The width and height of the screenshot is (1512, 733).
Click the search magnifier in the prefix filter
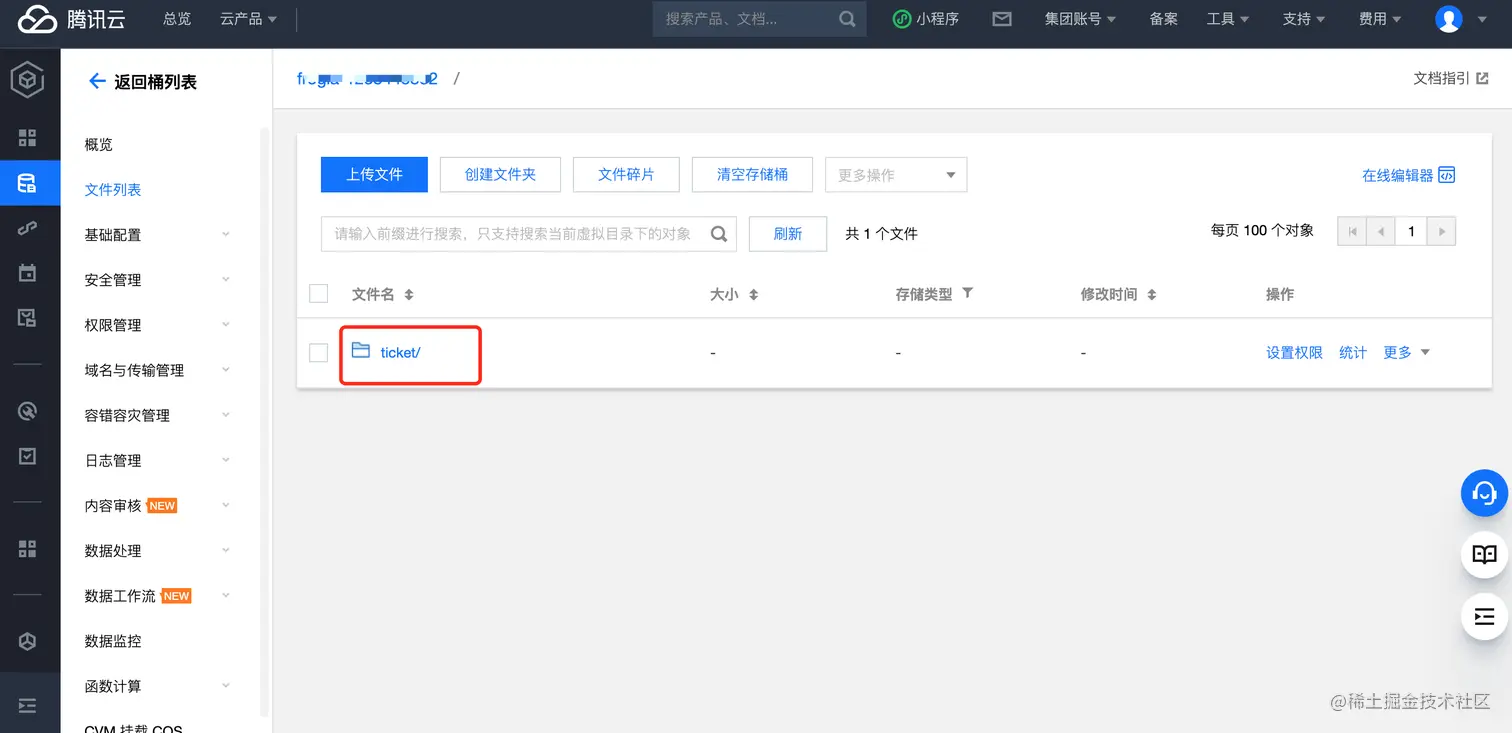pos(719,234)
